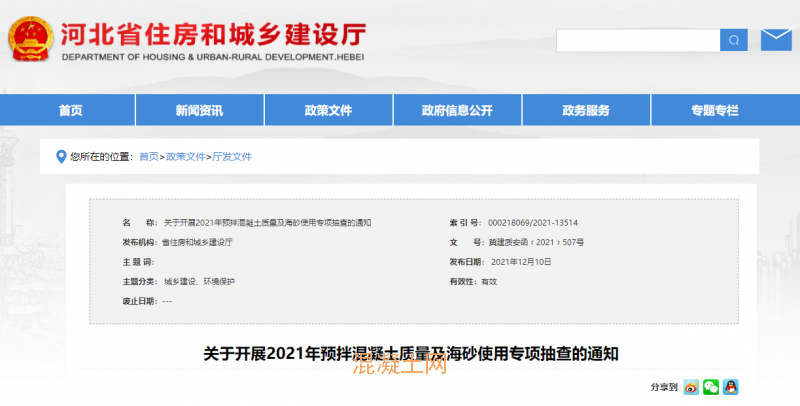Image resolution: width=800 pixels, height=406 pixels.
Task: Navigate to 政务服务
Action: [586, 111]
